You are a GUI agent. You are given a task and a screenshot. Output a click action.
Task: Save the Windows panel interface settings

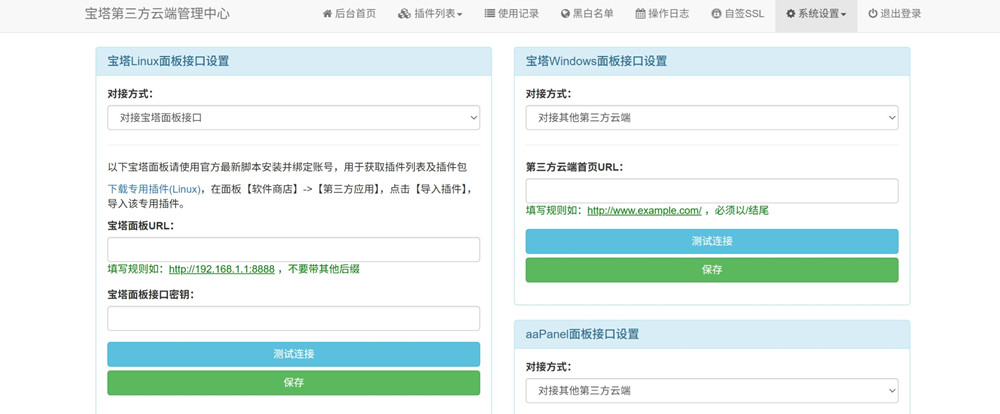tap(711, 270)
